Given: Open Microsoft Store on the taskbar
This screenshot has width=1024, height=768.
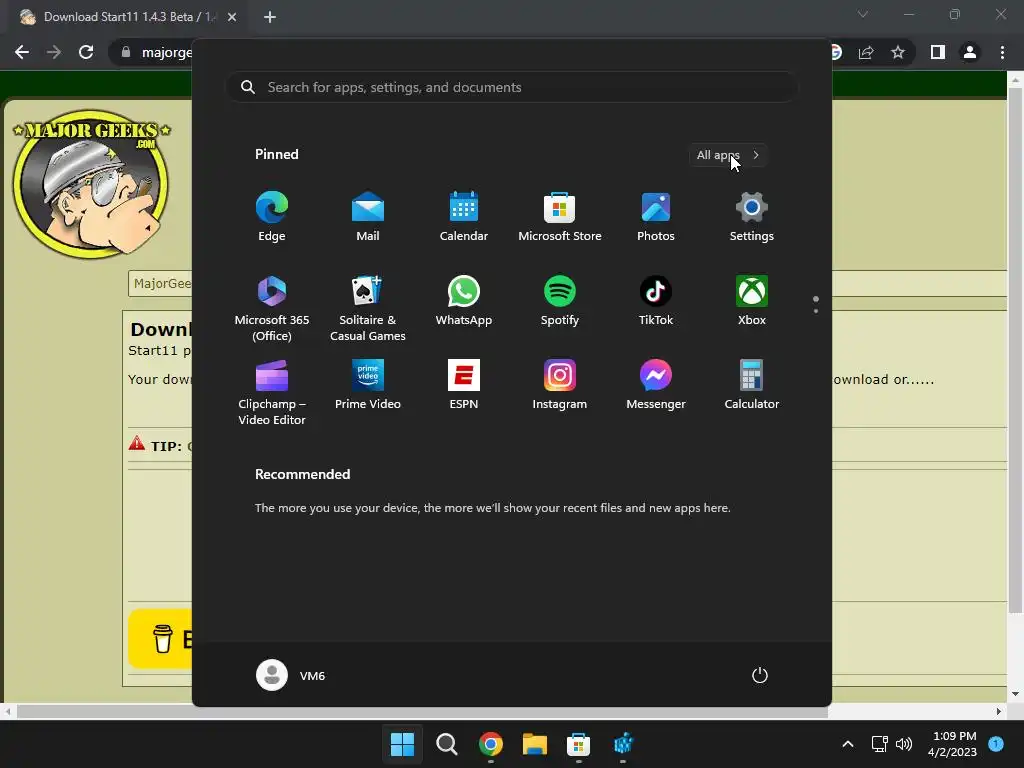Looking at the screenshot, I should pos(579,744).
